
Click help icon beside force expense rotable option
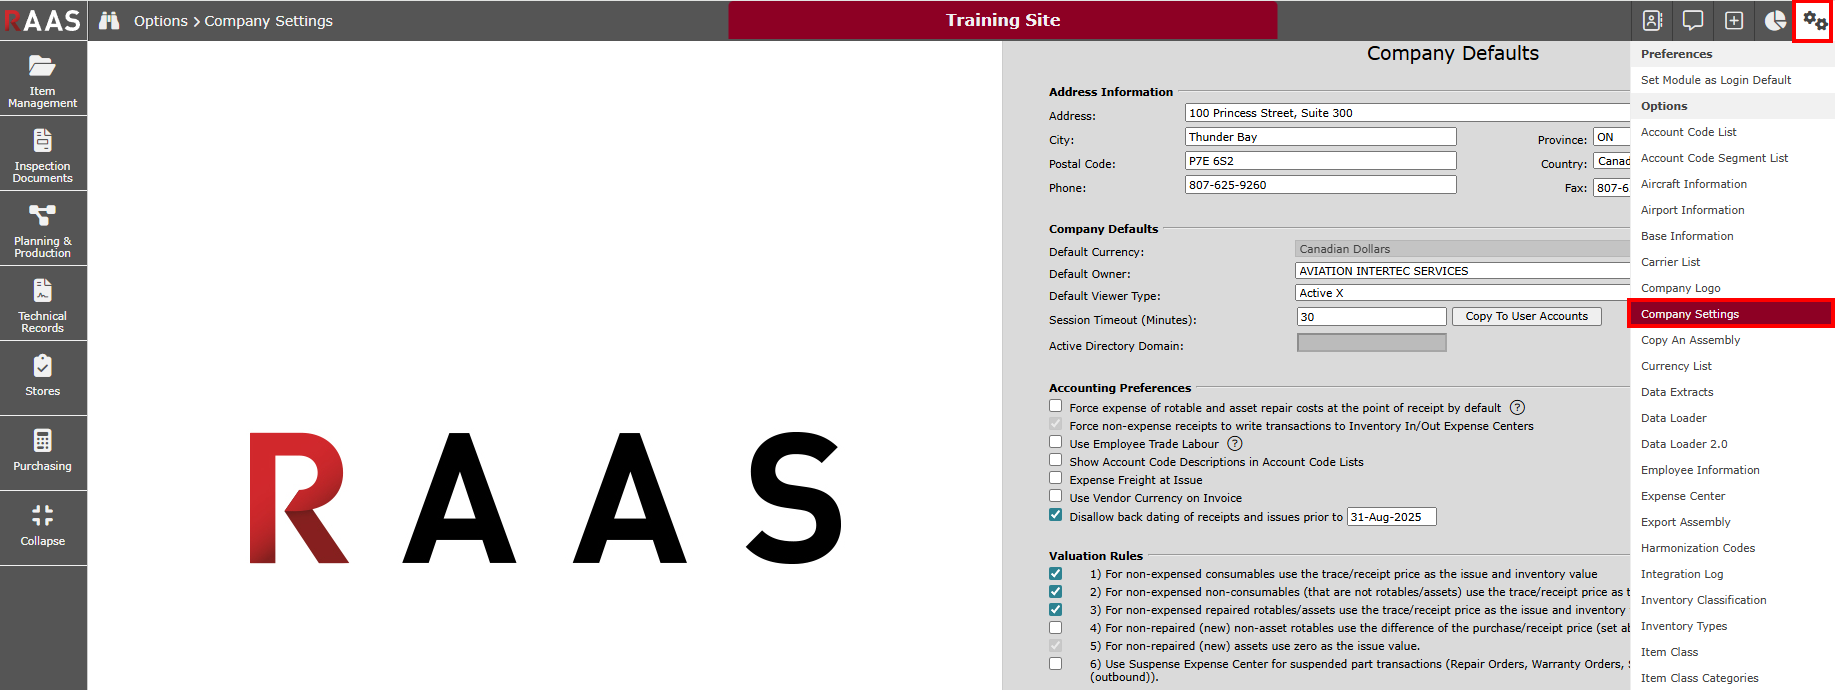(1517, 408)
